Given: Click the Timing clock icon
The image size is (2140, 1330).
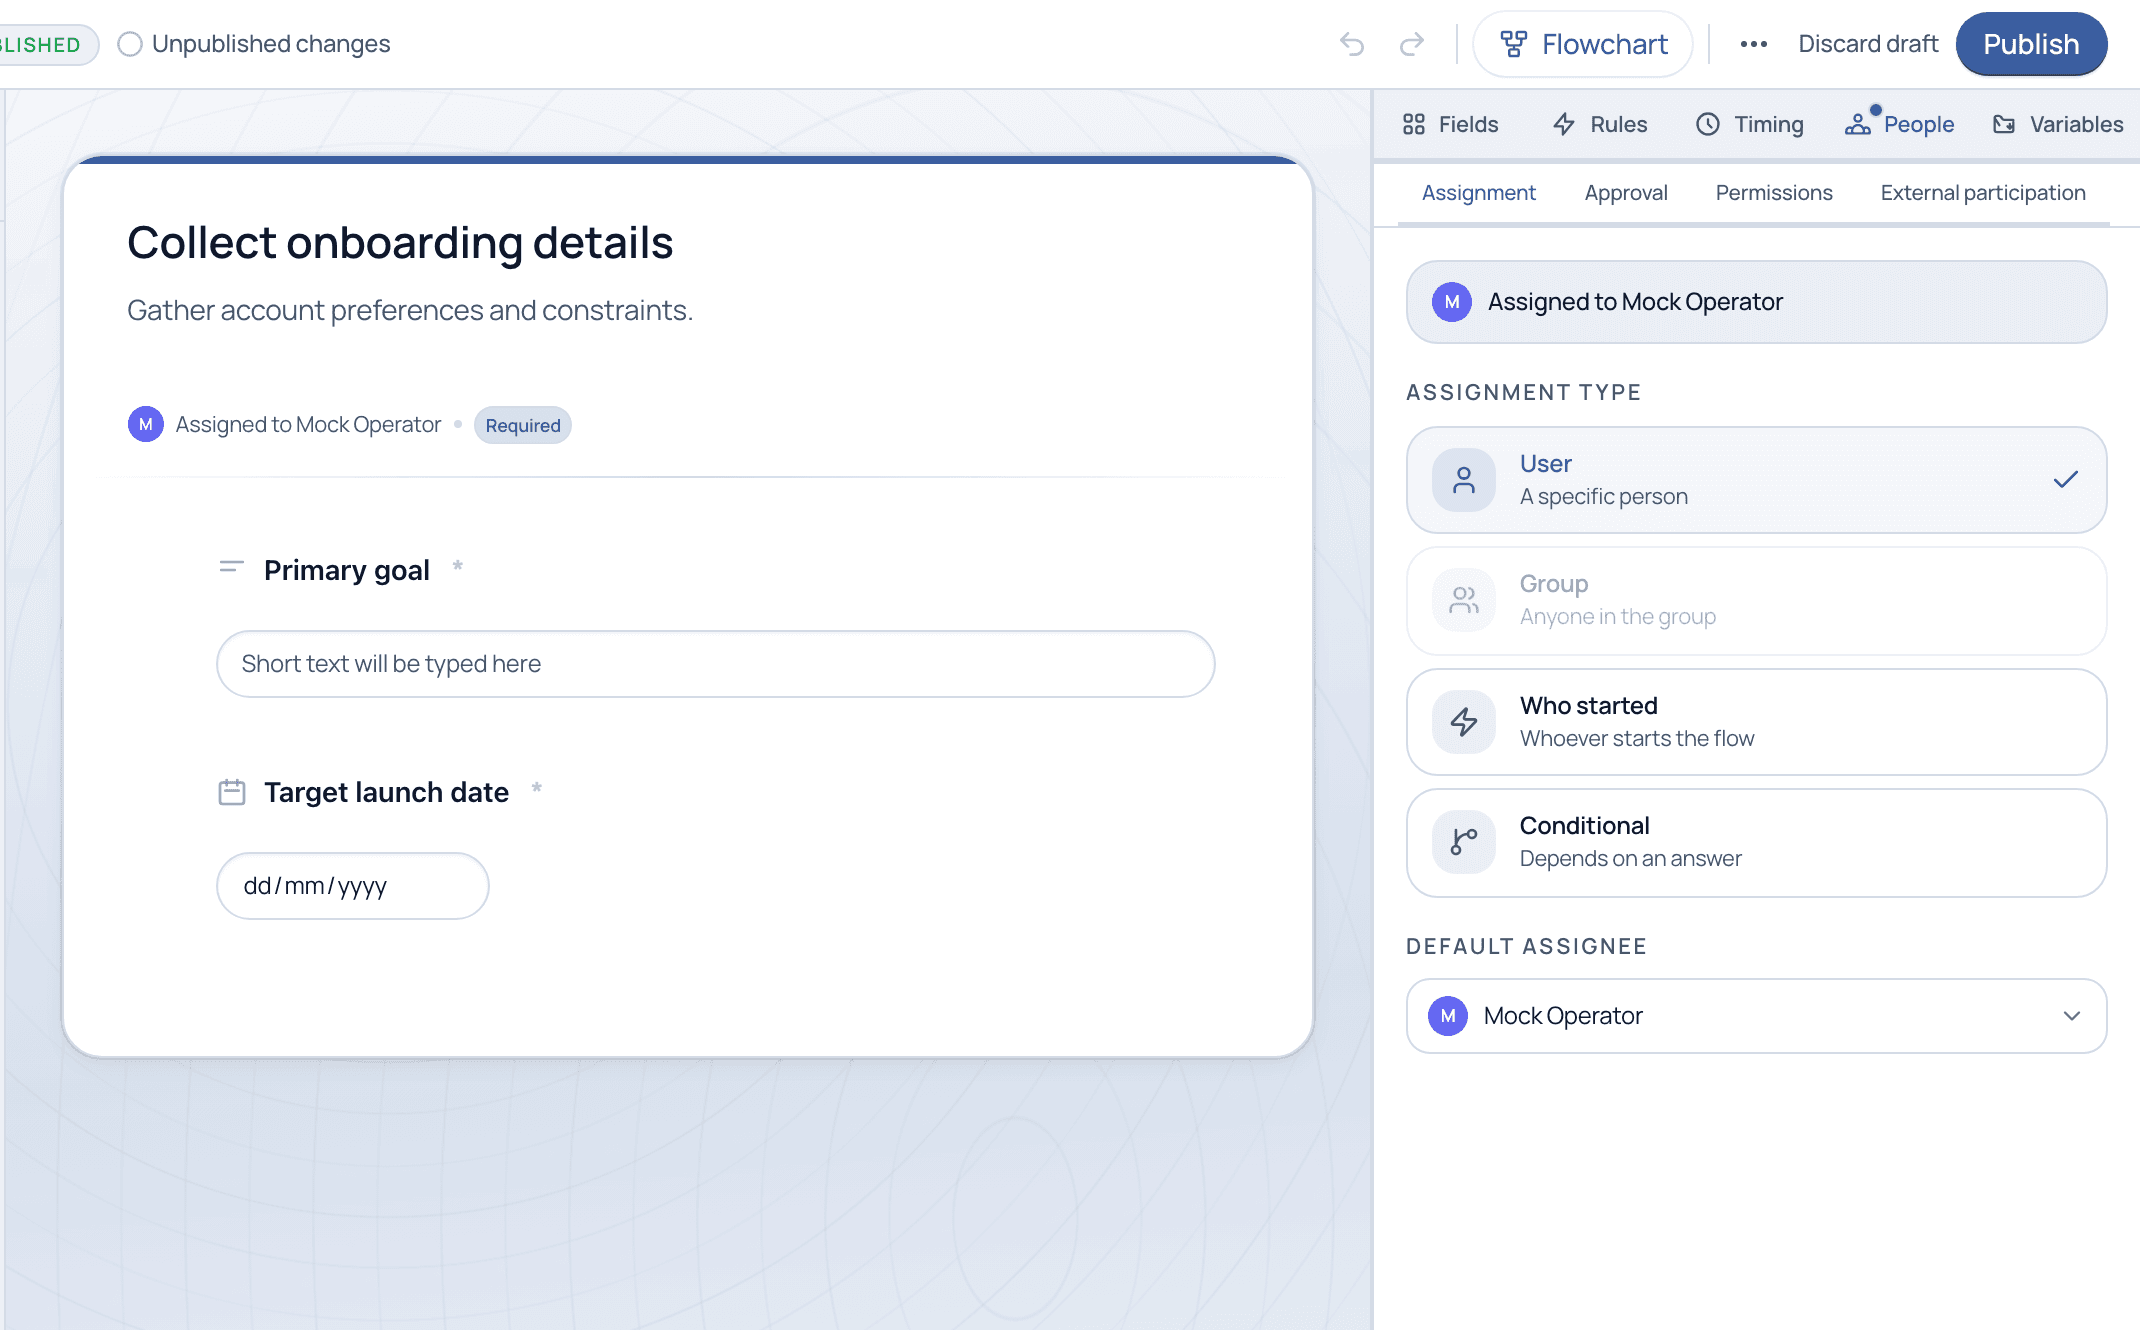Looking at the screenshot, I should [x=1708, y=124].
